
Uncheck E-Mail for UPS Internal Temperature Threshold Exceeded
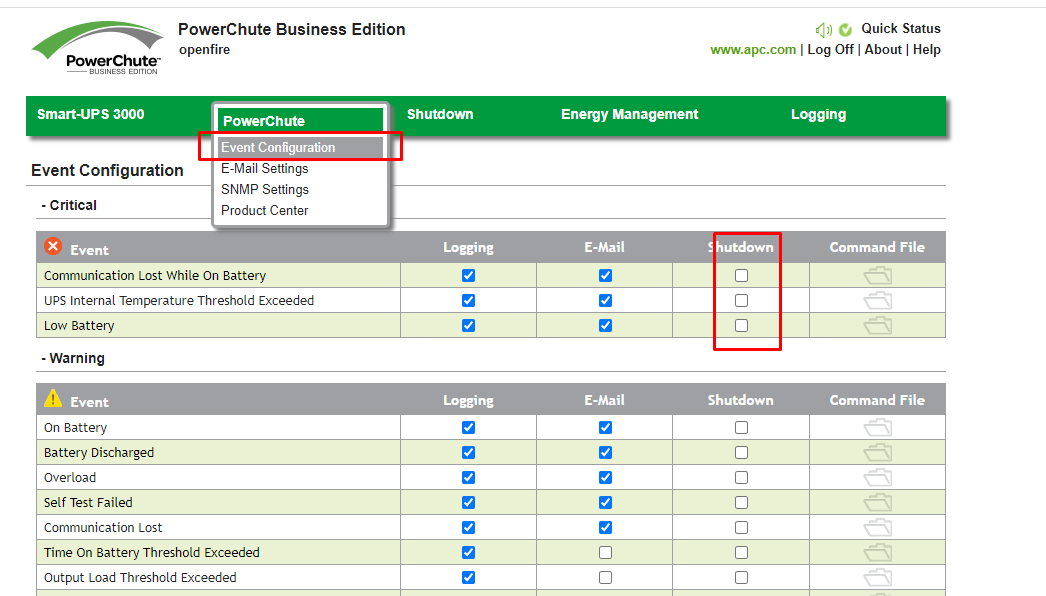605,300
